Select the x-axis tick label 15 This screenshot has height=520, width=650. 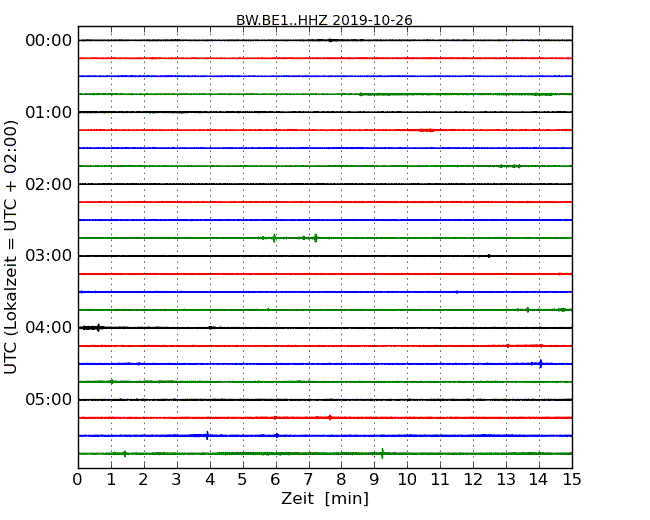pos(572,480)
